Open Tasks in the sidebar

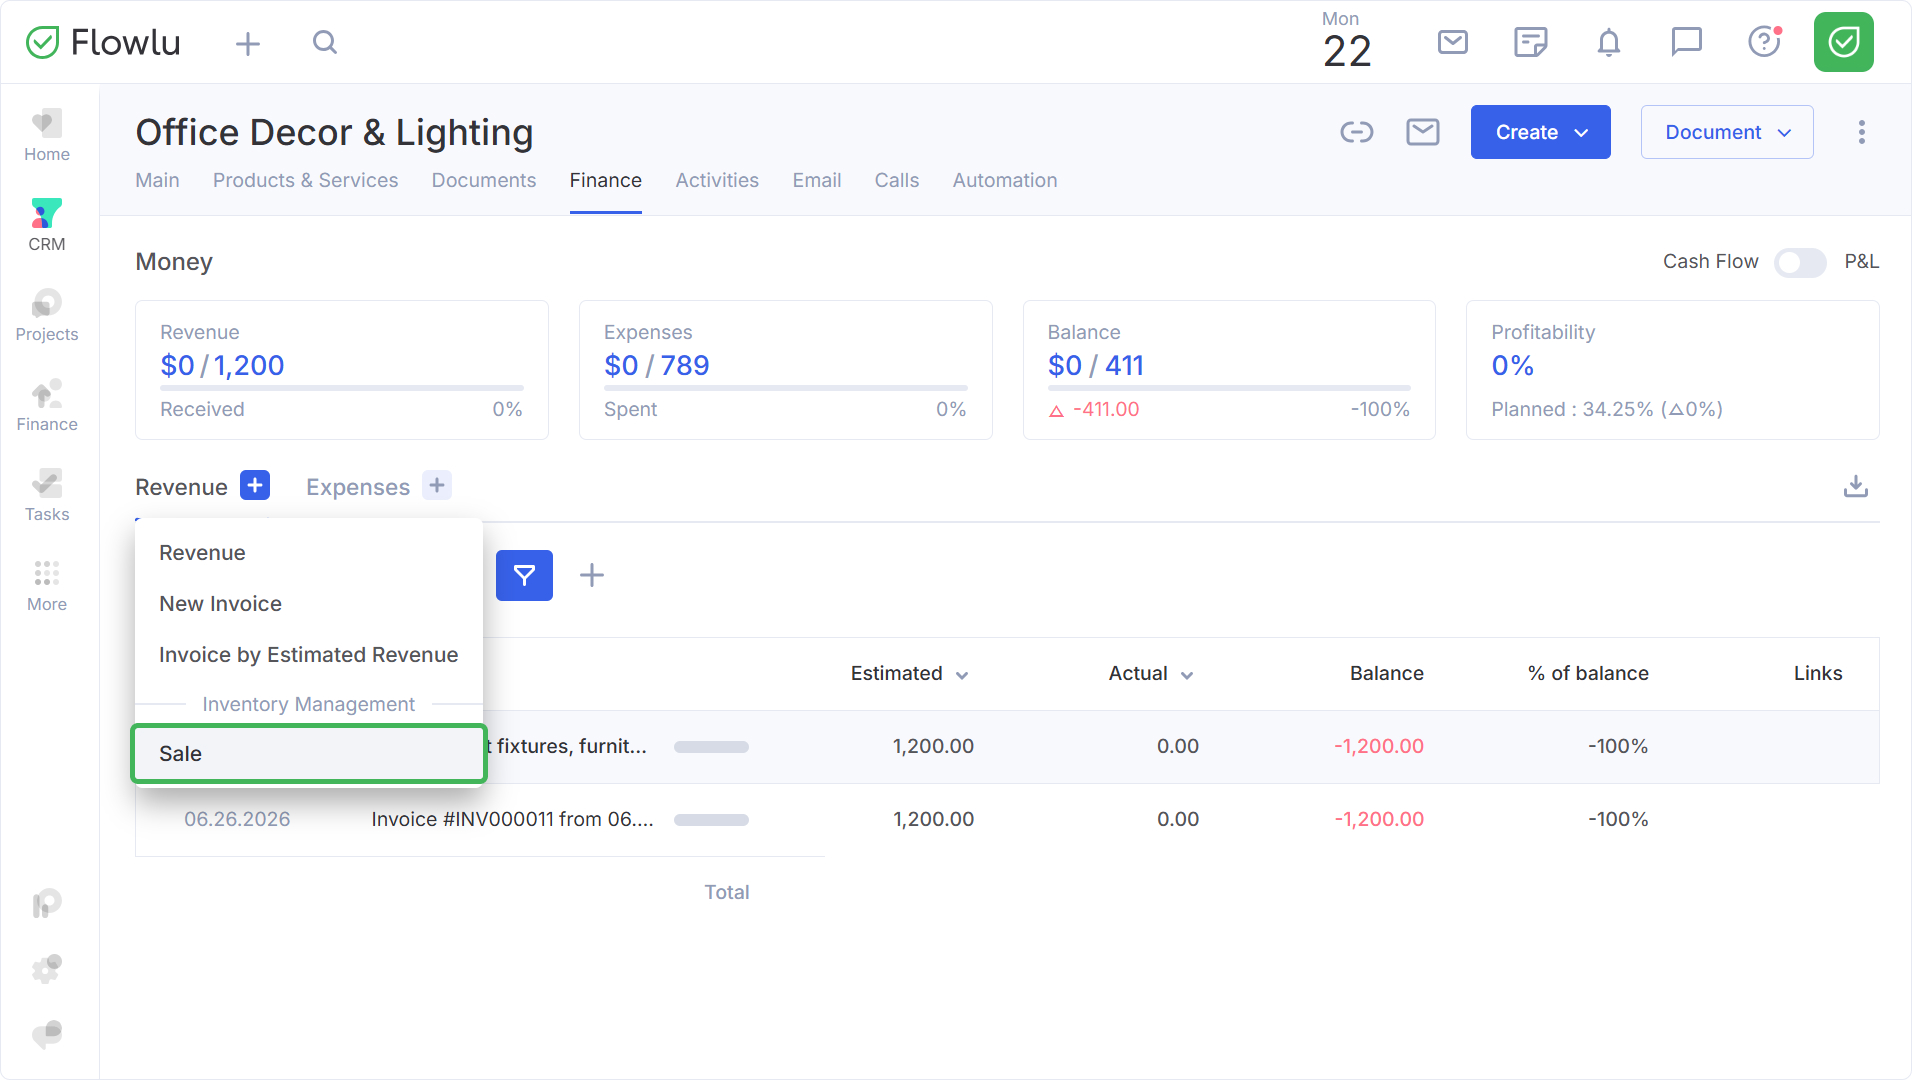click(x=47, y=496)
